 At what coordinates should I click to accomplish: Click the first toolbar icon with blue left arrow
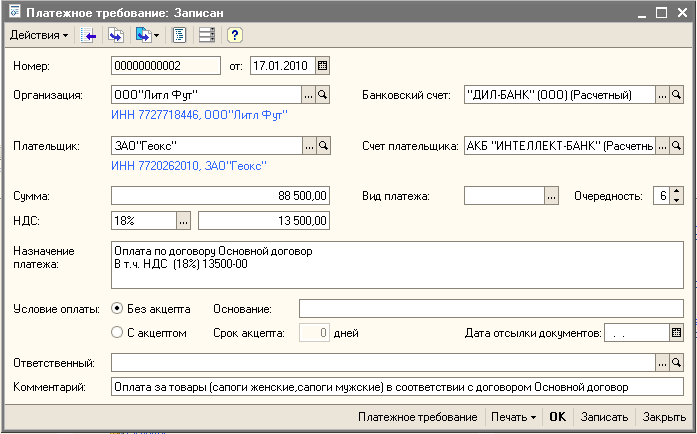coord(89,35)
